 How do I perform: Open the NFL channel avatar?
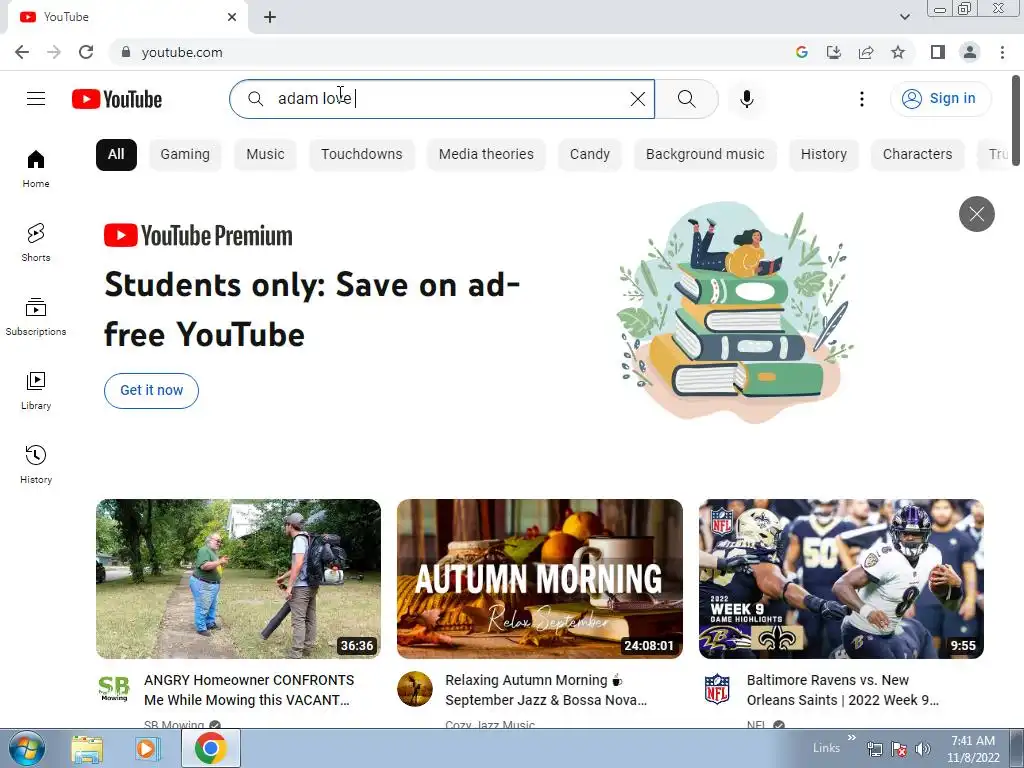click(716, 689)
